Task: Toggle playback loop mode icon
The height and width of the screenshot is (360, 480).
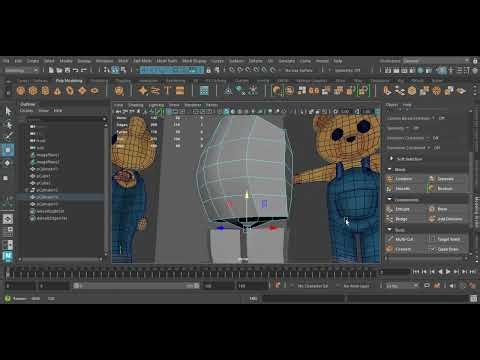Action: [427, 286]
